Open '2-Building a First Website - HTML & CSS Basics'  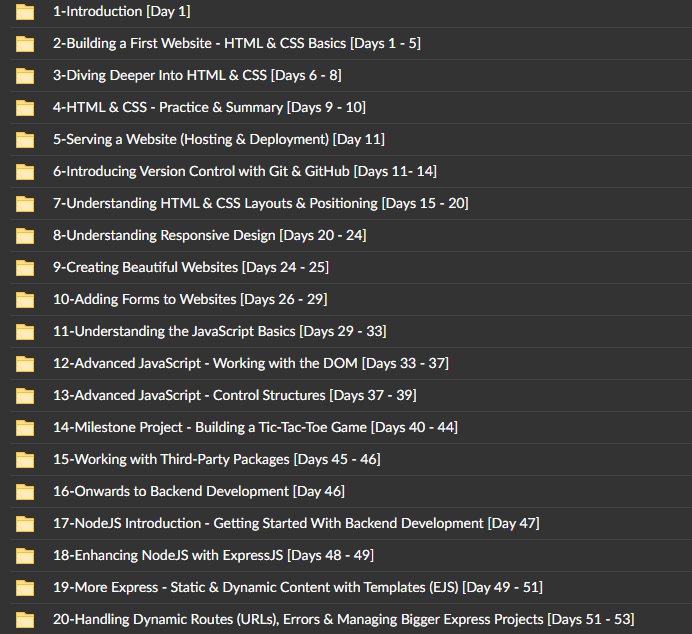point(237,43)
